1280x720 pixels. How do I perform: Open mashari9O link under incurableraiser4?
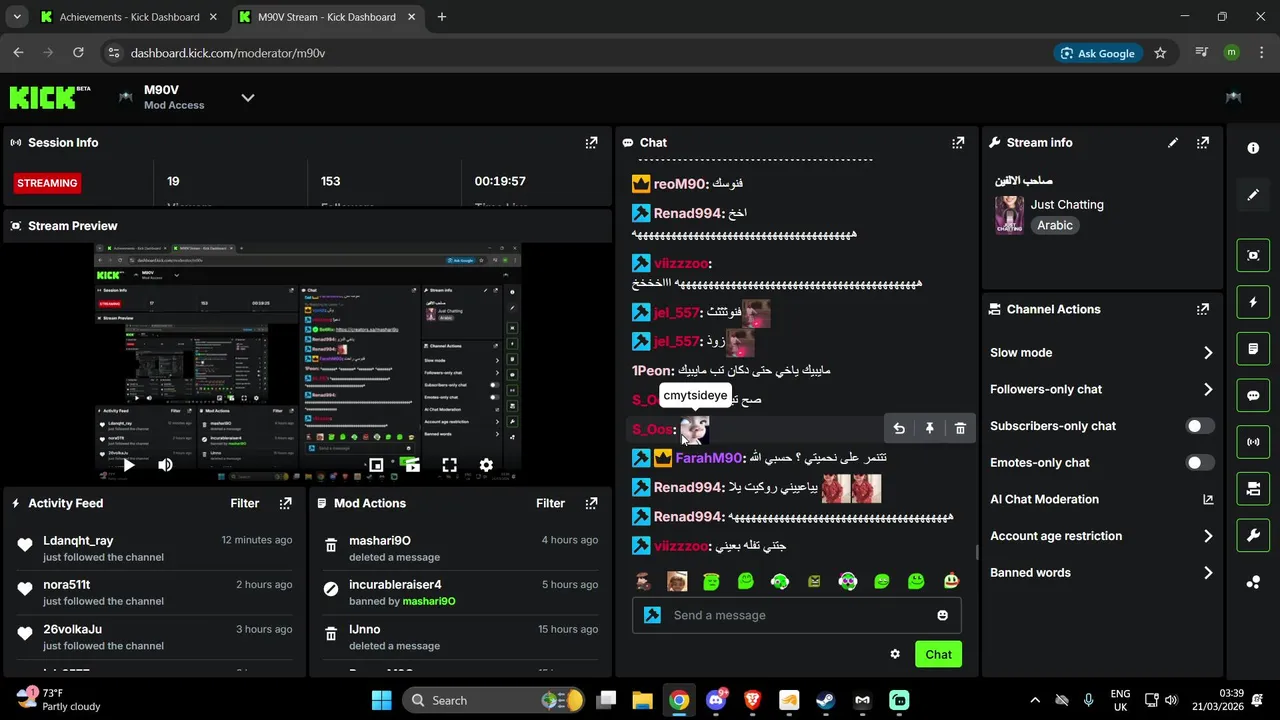pos(429,601)
